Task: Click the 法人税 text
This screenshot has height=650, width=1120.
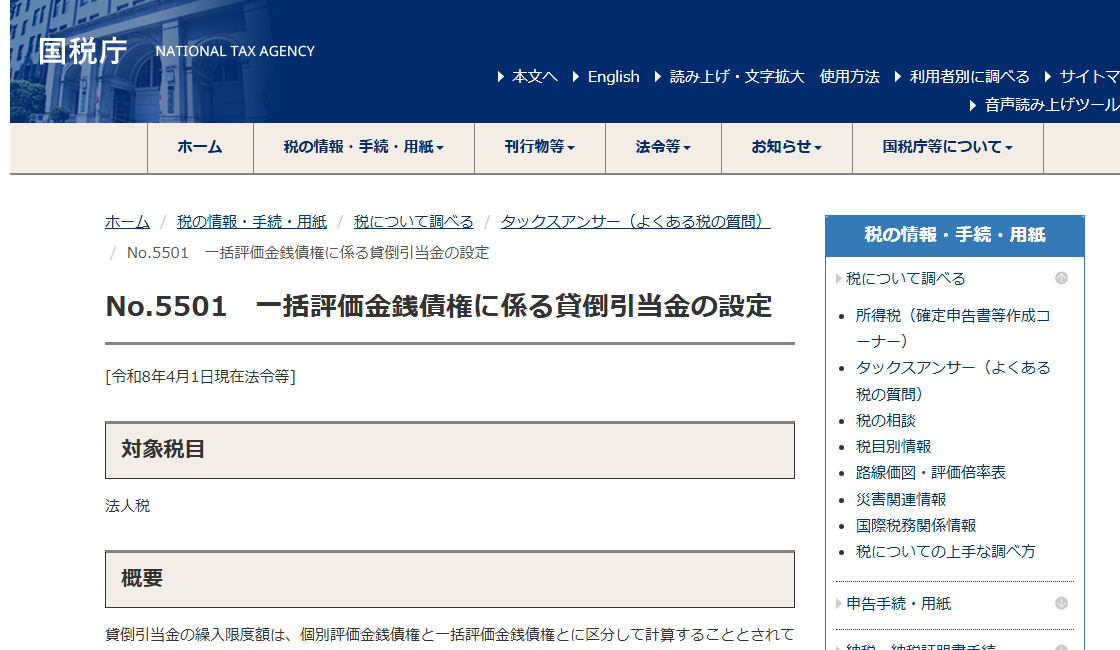Action: tap(127, 506)
